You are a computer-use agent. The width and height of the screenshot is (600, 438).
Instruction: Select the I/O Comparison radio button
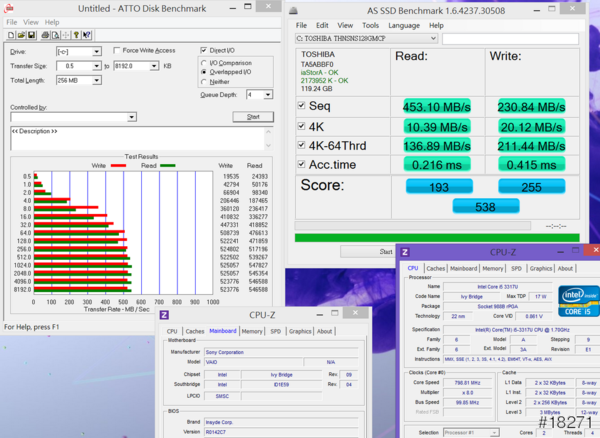(x=204, y=63)
